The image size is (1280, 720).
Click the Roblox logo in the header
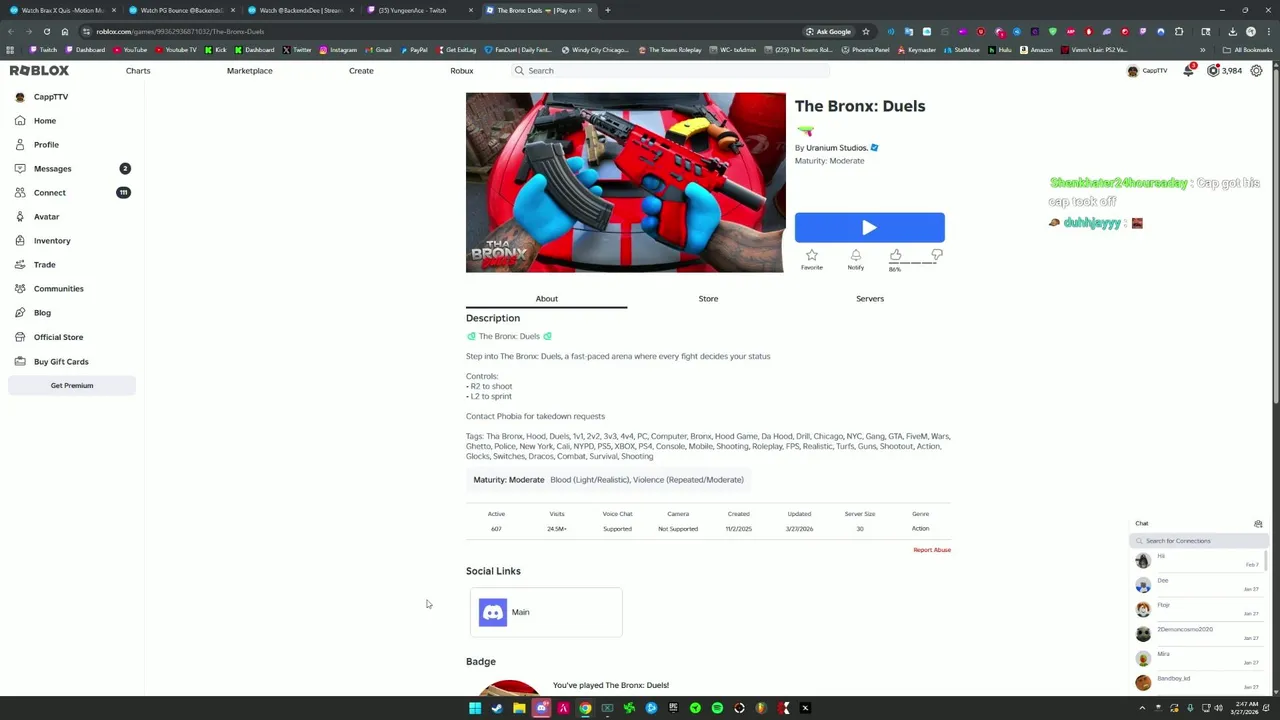(x=39, y=71)
